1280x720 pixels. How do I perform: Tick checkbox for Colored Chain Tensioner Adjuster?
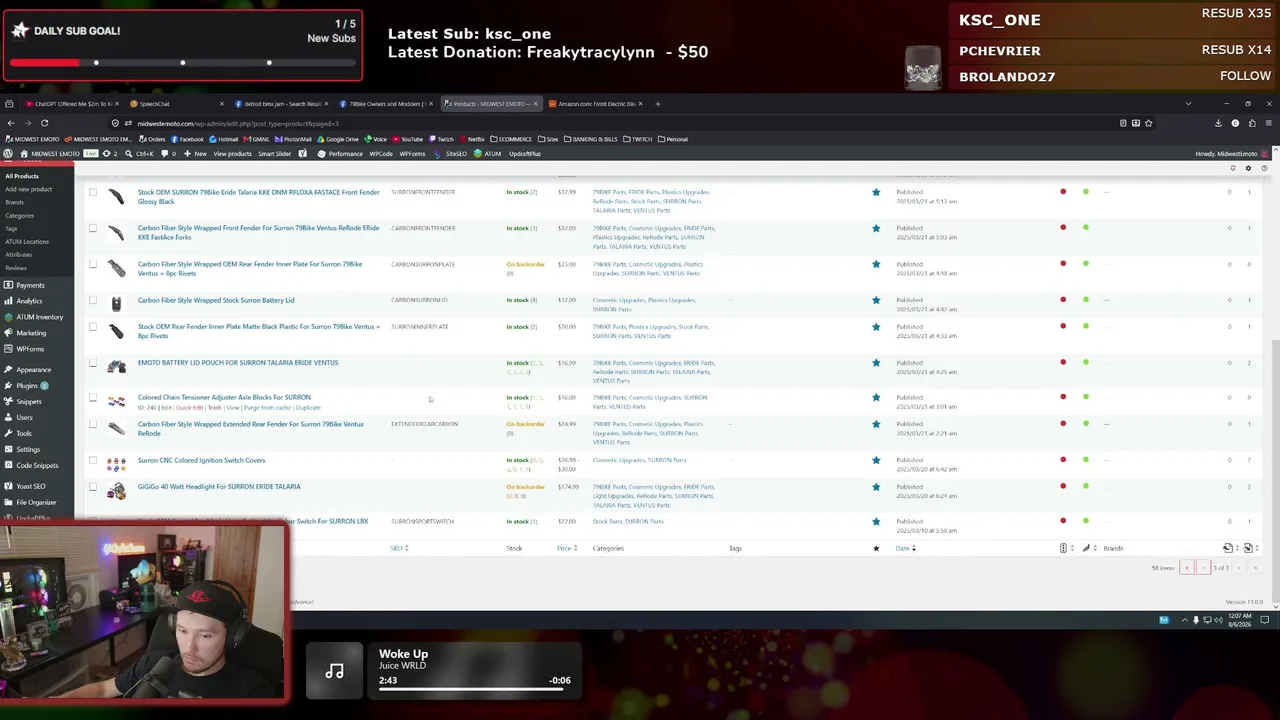point(93,397)
